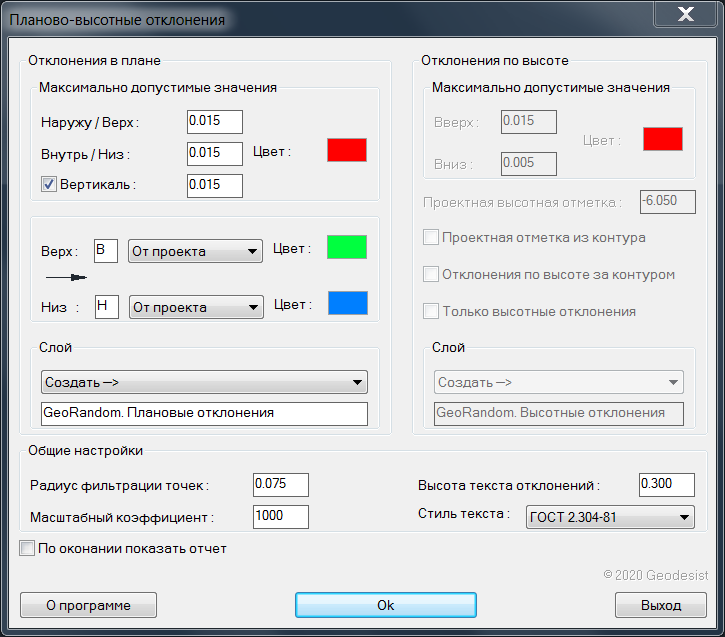Click the Наружу / Верх value field

point(215,122)
